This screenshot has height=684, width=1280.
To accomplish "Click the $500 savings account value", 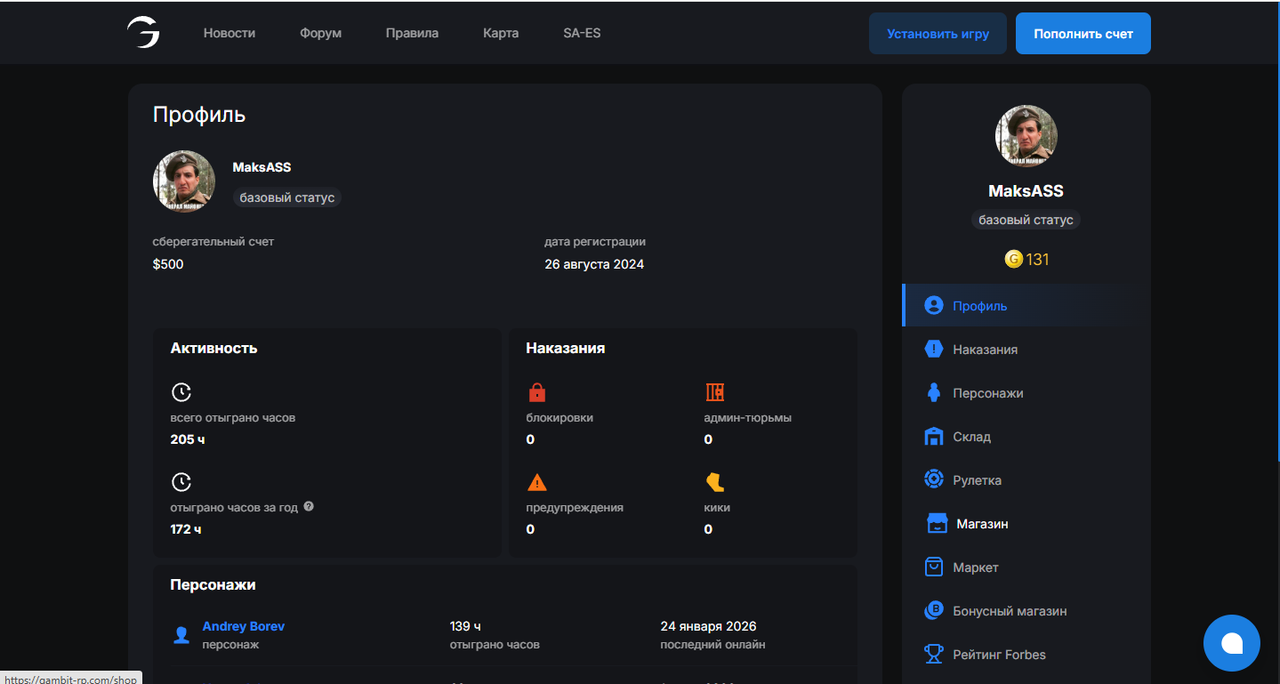I will [x=168, y=265].
